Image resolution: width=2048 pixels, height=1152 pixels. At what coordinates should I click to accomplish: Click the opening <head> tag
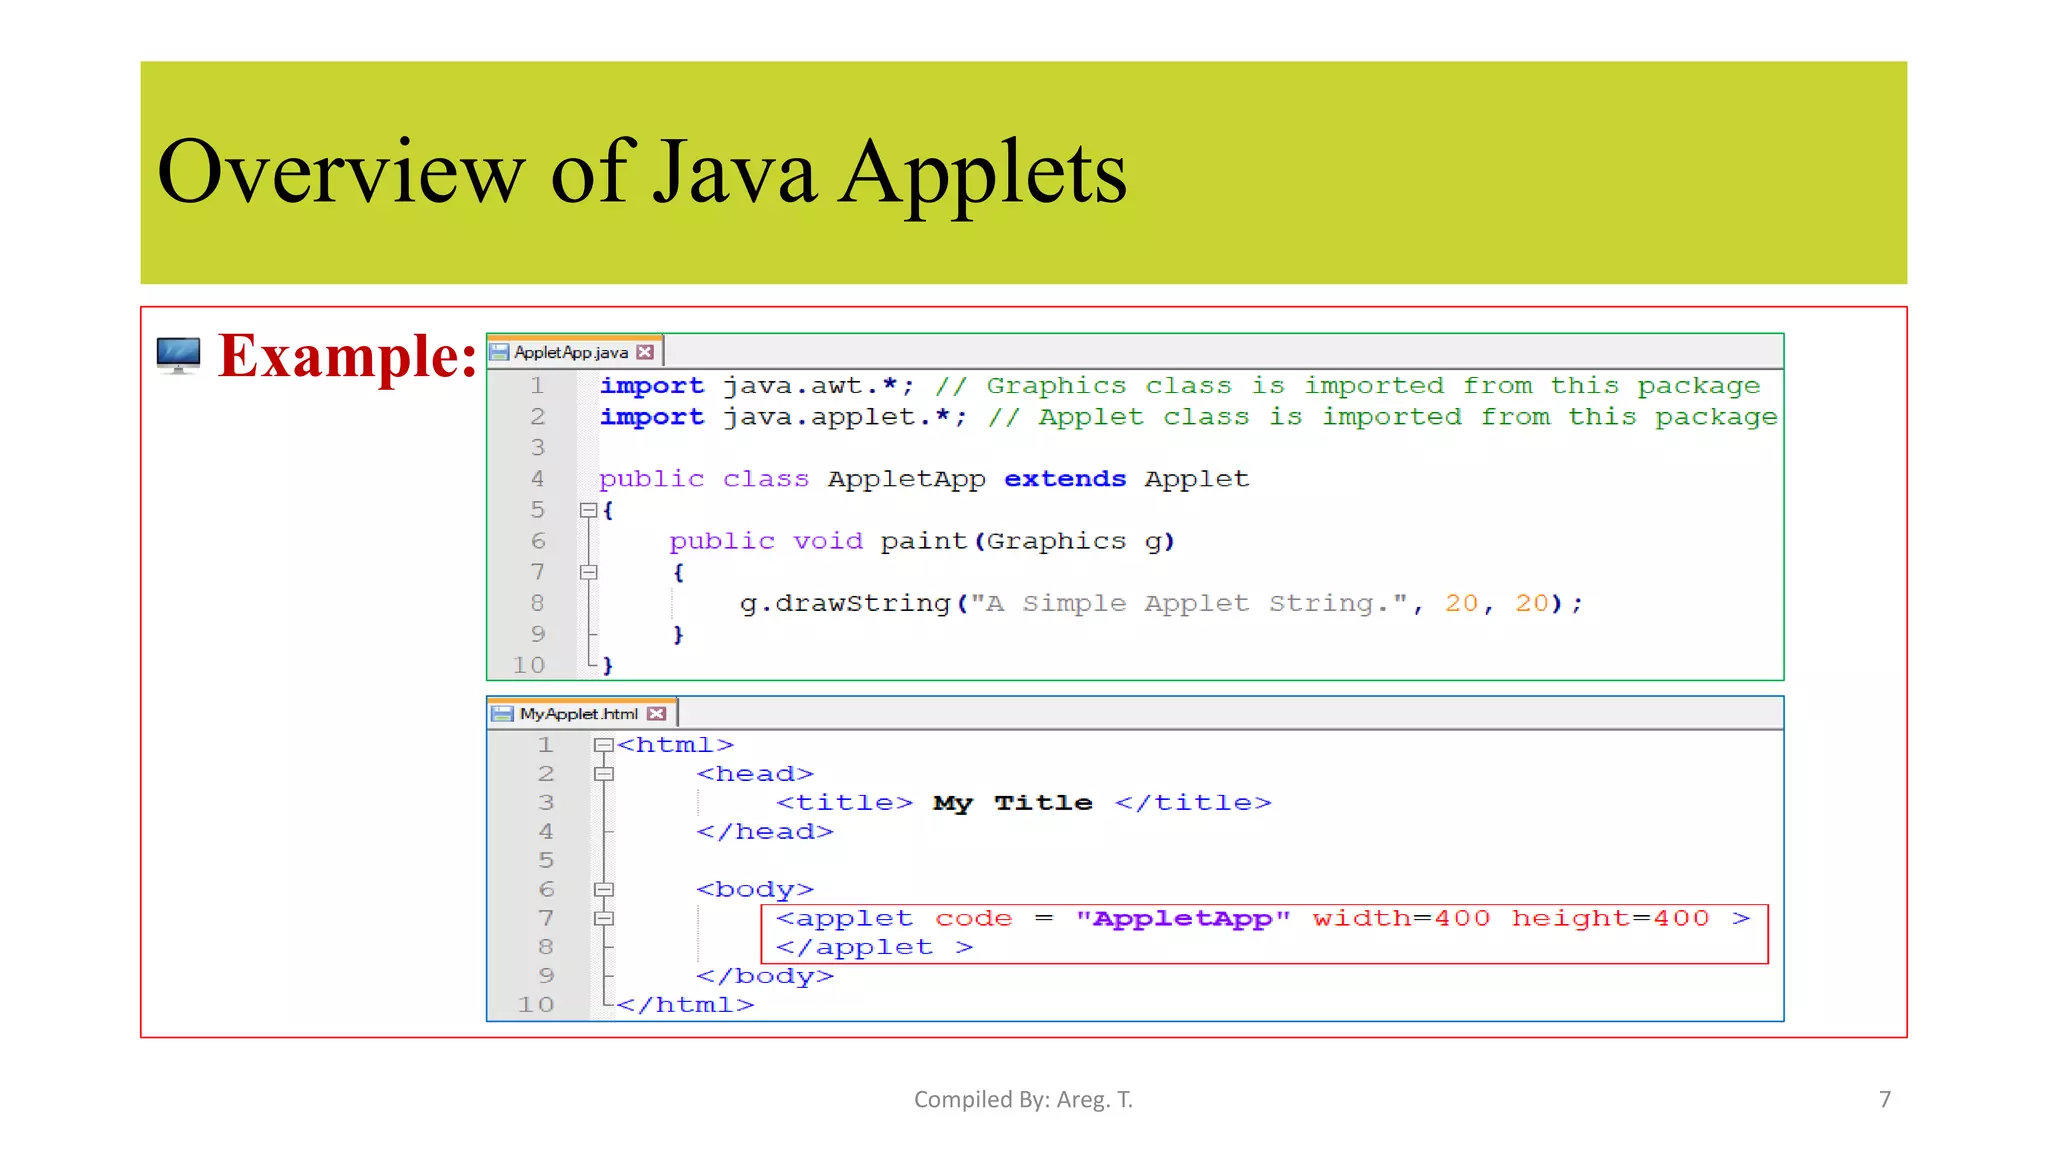click(755, 774)
